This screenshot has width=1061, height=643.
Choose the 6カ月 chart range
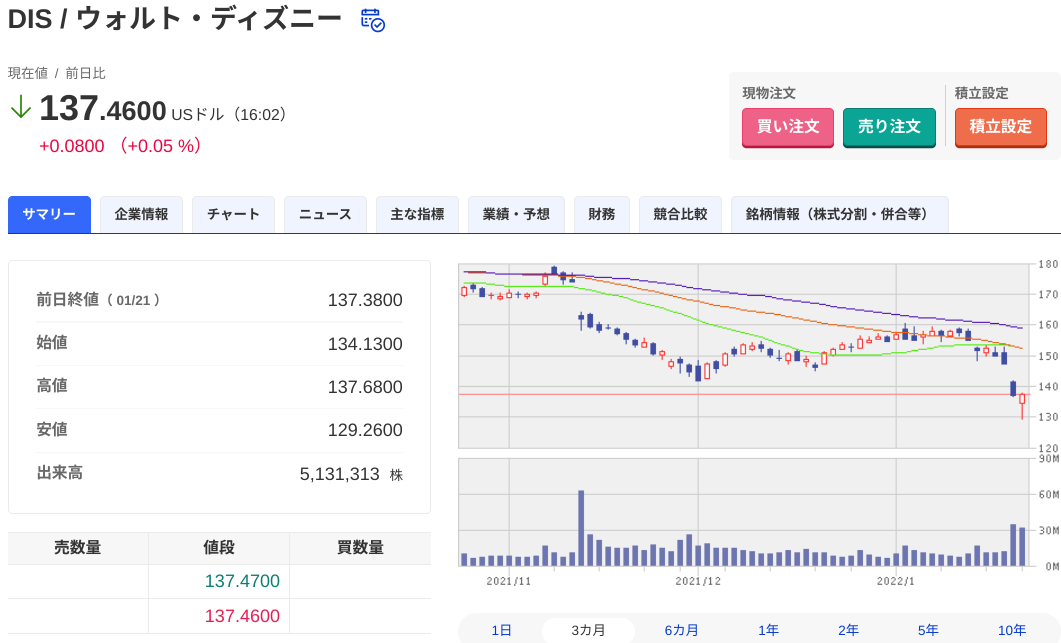point(681,630)
